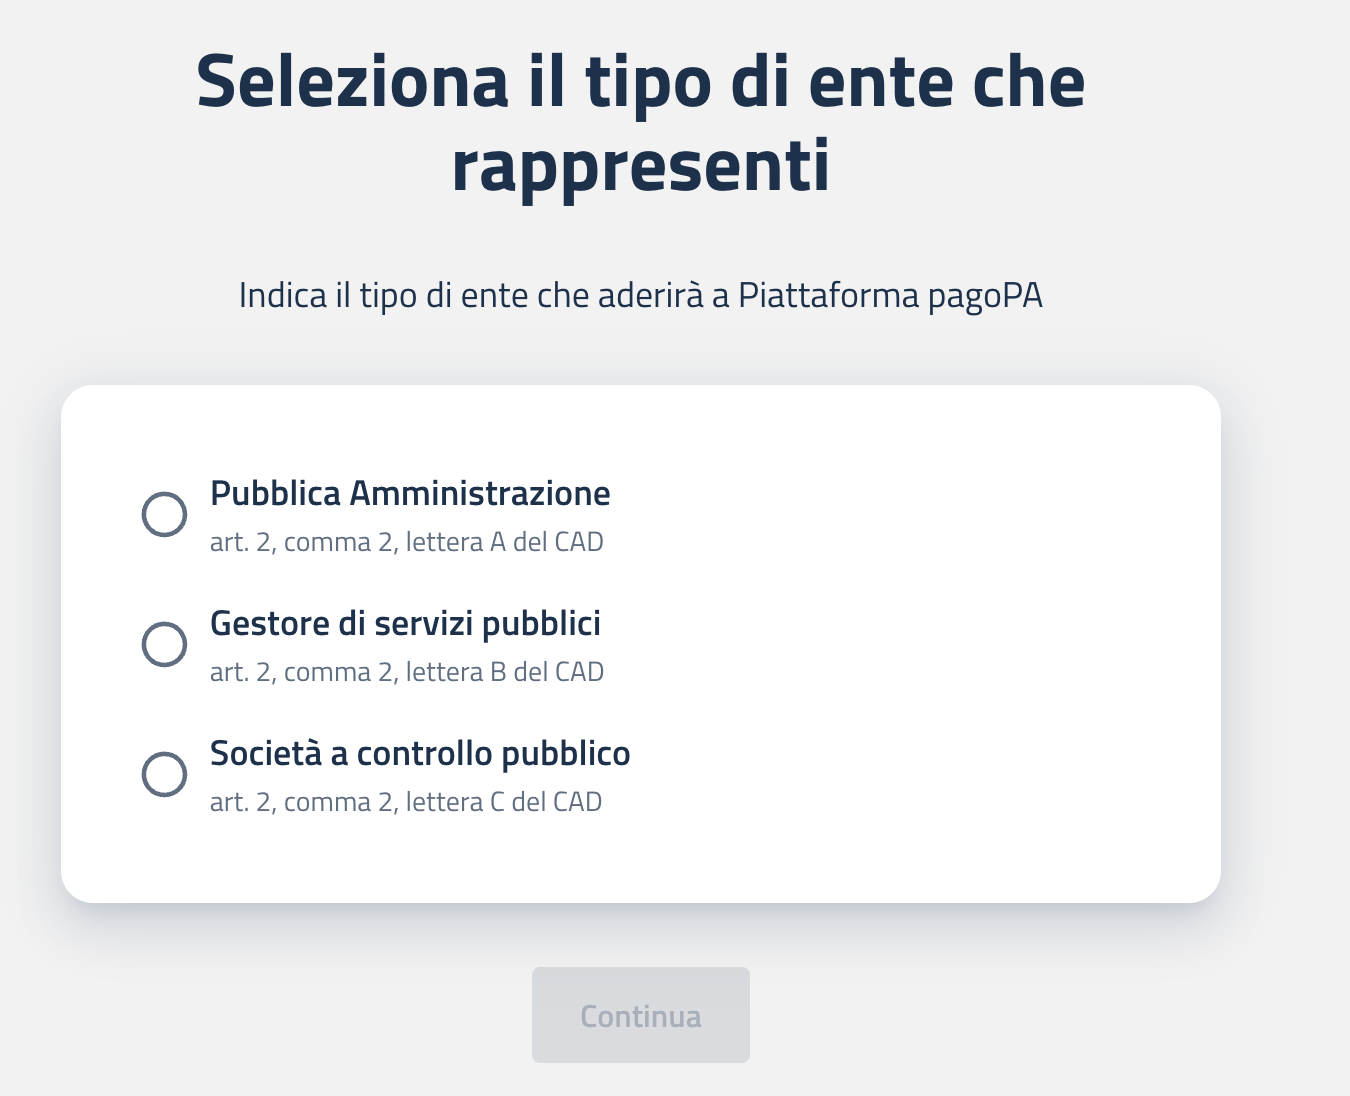Click the word 'rappresenti' in the title
The image size is (1350, 1096).
pos(640,166)
